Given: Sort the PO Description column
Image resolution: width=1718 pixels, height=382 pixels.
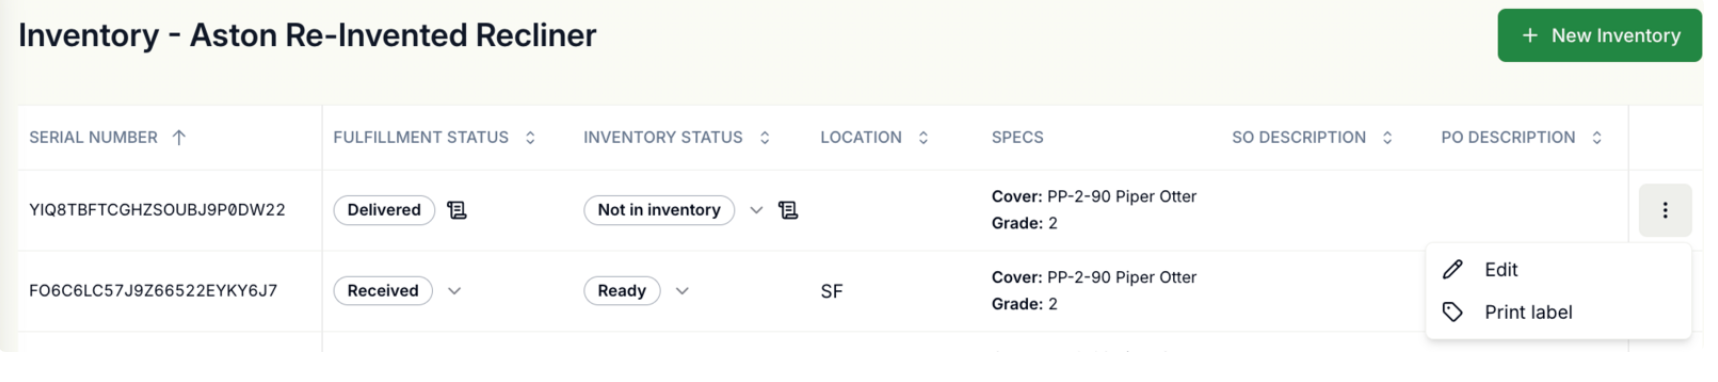Looking at the screenshot, I should click(1597, 138).
